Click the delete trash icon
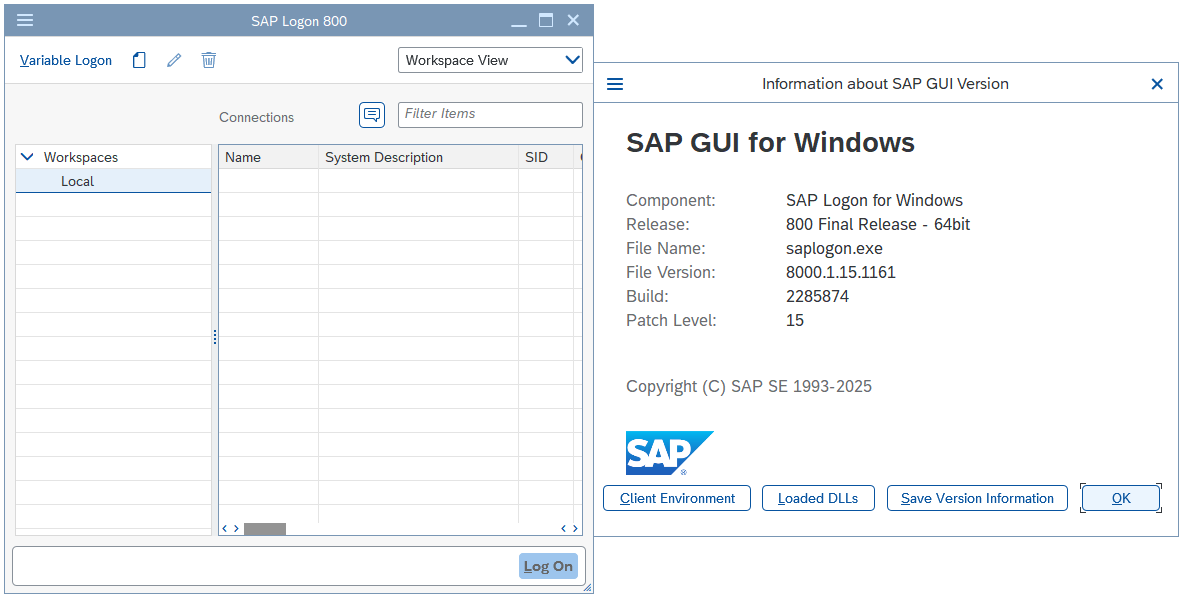The width and height of the screenshot is (1184, 600). [209, 60]
